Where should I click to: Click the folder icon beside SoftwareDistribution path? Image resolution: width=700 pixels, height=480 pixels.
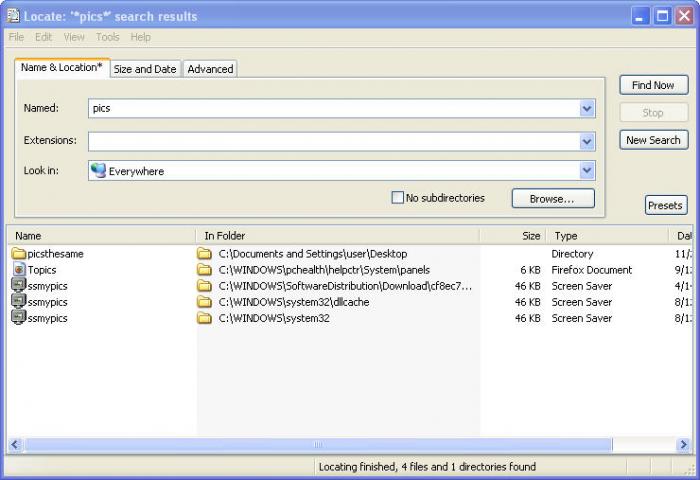[x=204, y=286]
